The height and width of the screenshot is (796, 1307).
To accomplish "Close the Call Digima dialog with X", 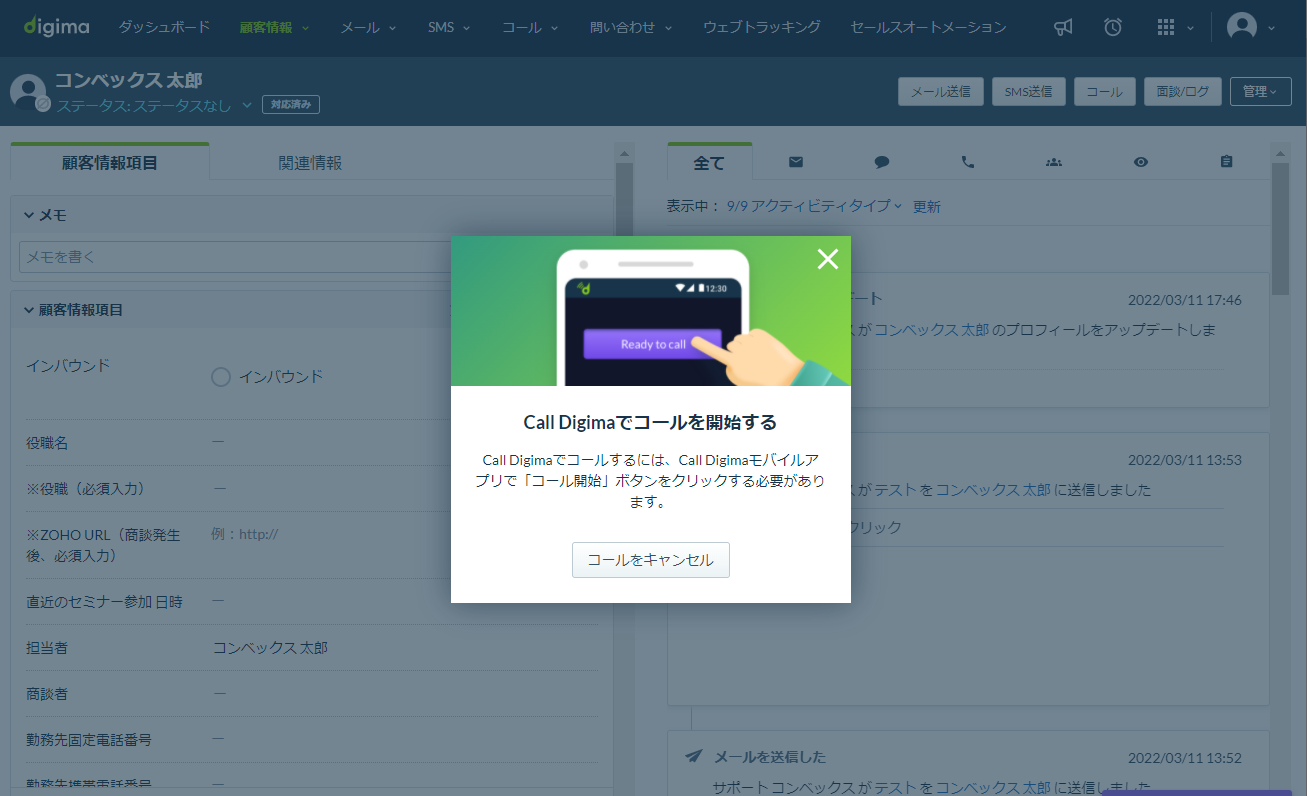I will coord(827,259).
